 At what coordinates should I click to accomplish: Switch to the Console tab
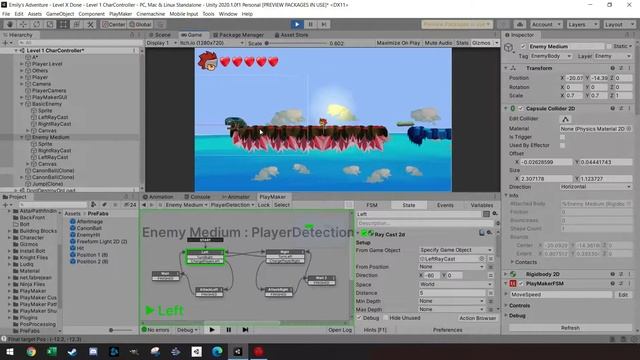[x=197, y=197]
